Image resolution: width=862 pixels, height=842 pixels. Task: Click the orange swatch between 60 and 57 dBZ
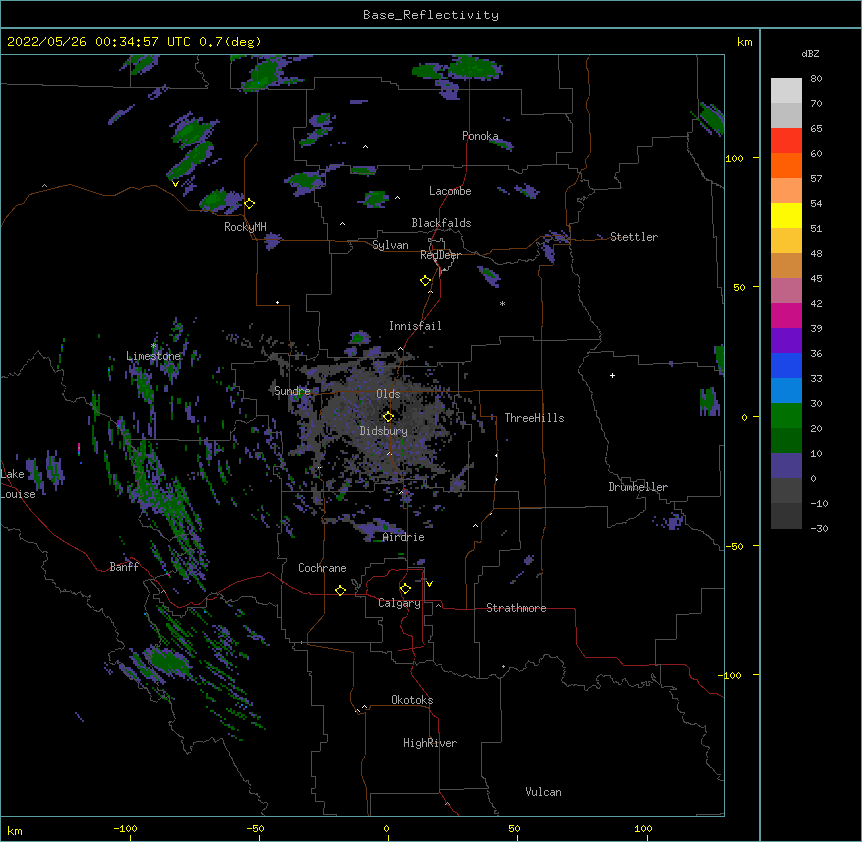[x=786, y=165]
